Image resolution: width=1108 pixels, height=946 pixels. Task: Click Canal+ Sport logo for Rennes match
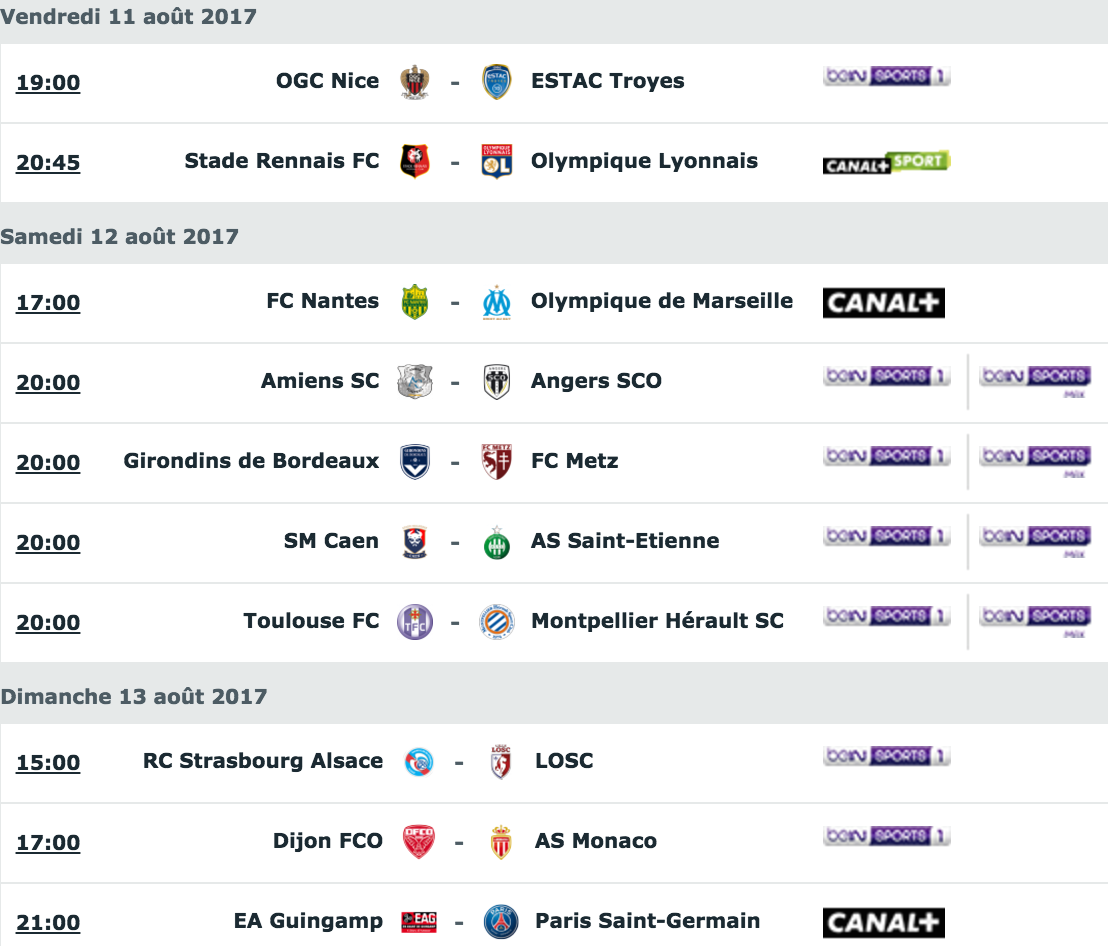click(x=886, y=163)
